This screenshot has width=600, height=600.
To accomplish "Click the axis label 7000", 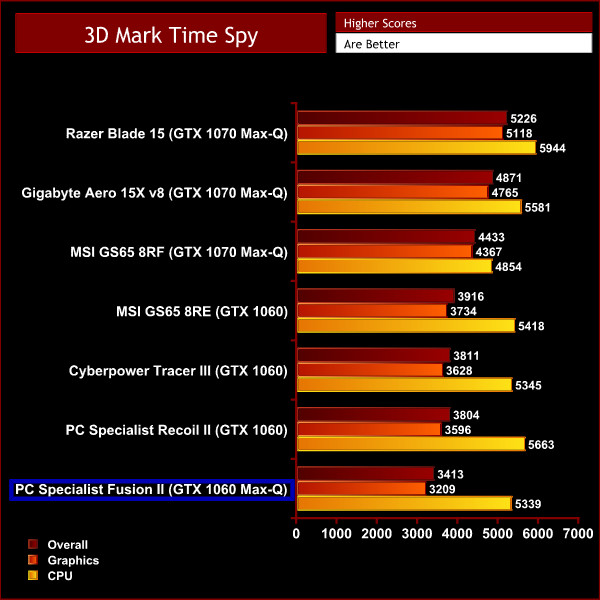I will click(x=578, y=533).
